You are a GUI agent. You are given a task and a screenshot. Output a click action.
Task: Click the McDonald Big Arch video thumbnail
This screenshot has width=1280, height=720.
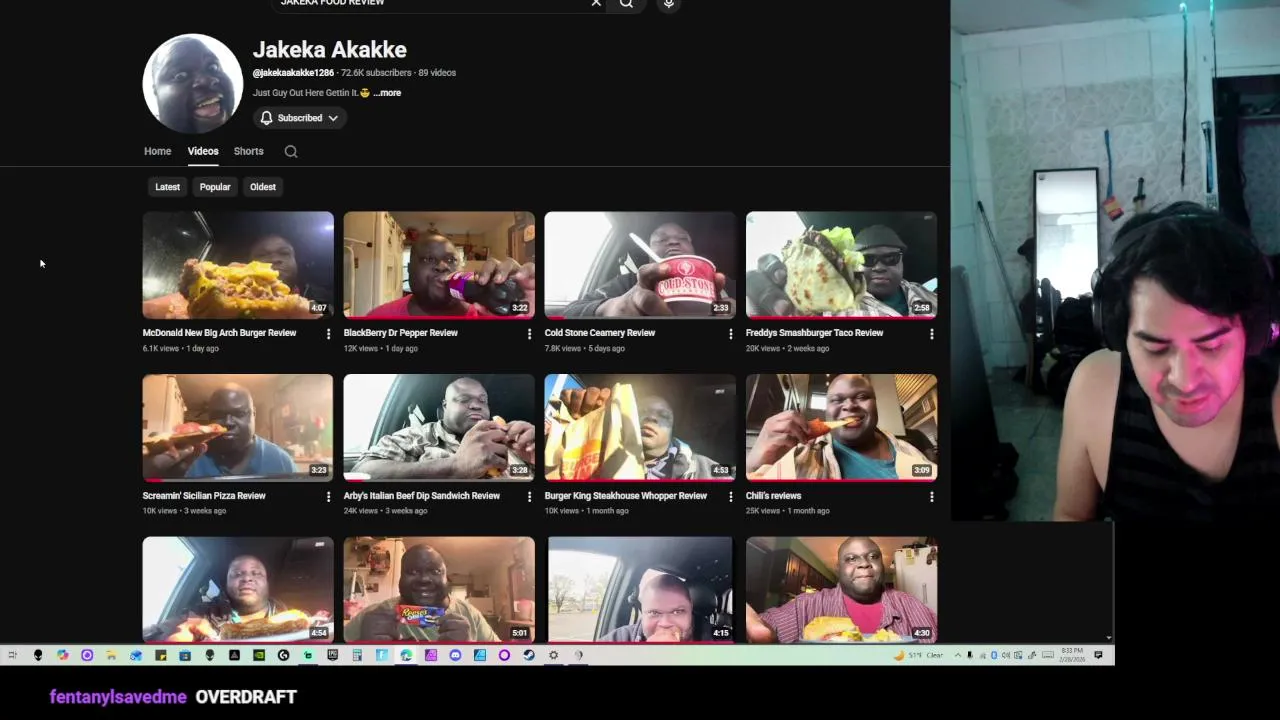coord(238,265)
